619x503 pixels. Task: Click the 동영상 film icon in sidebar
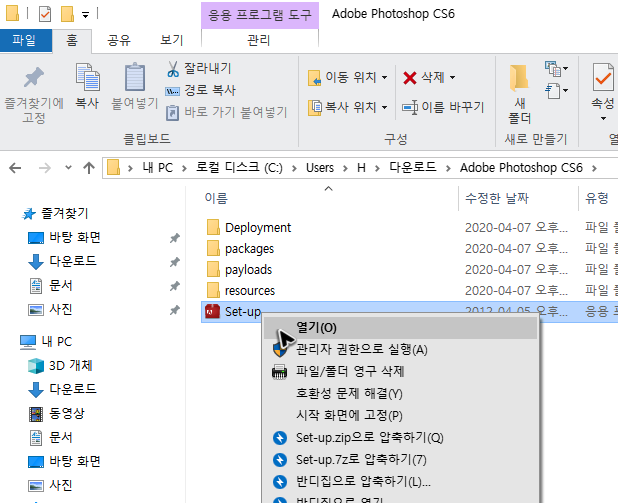coord(36,414)
